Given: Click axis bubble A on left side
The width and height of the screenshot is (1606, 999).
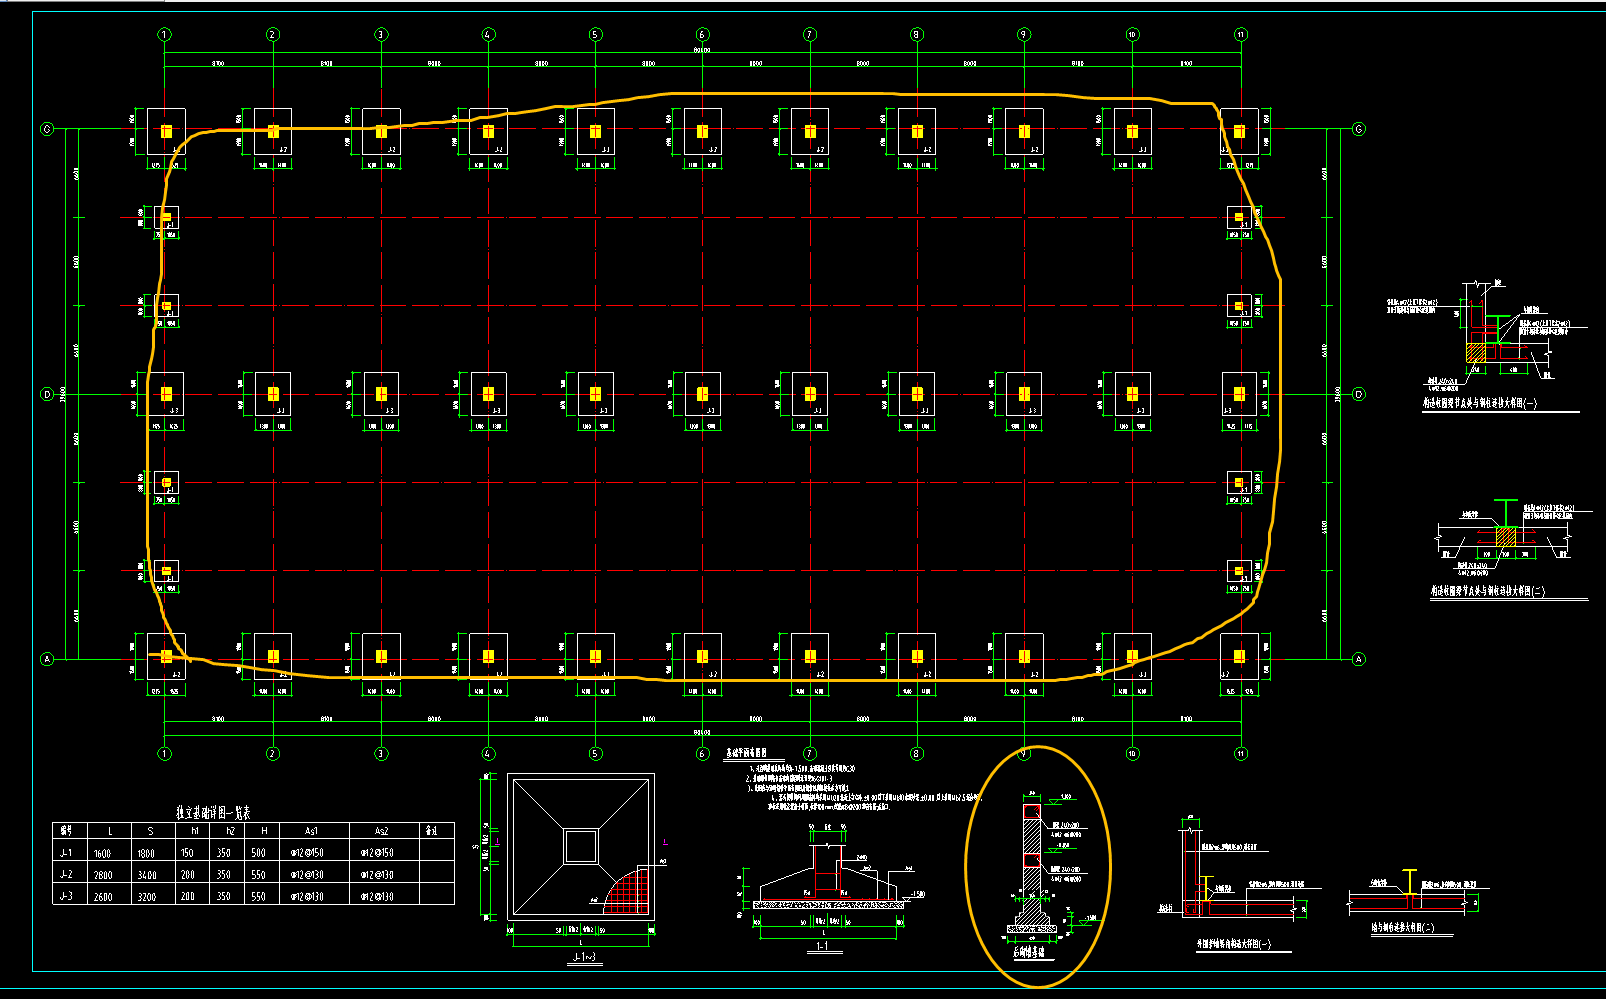Looking at the screenshot, I should pyautogui.click(x=46, y=659).
